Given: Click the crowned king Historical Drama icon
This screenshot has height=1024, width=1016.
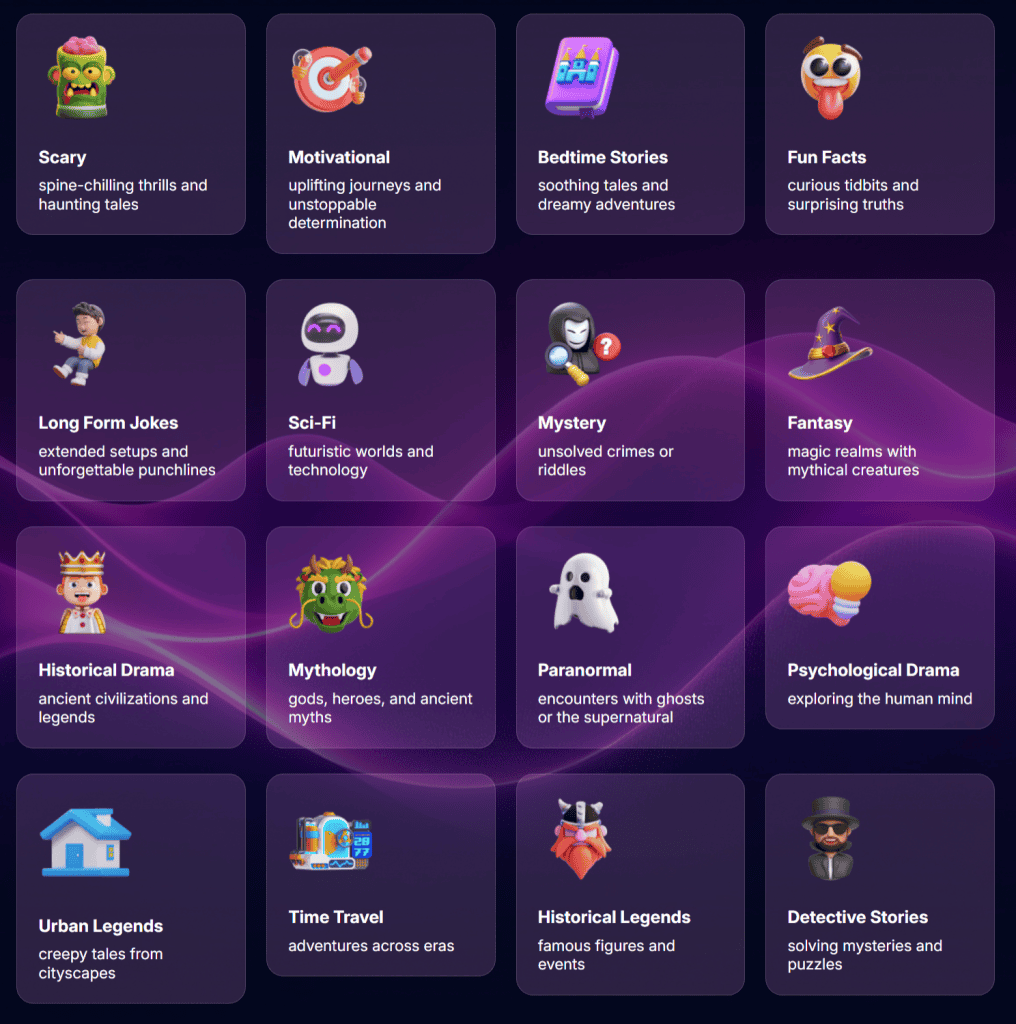Looking at the screenshot, I should click(x=82, y=592).
